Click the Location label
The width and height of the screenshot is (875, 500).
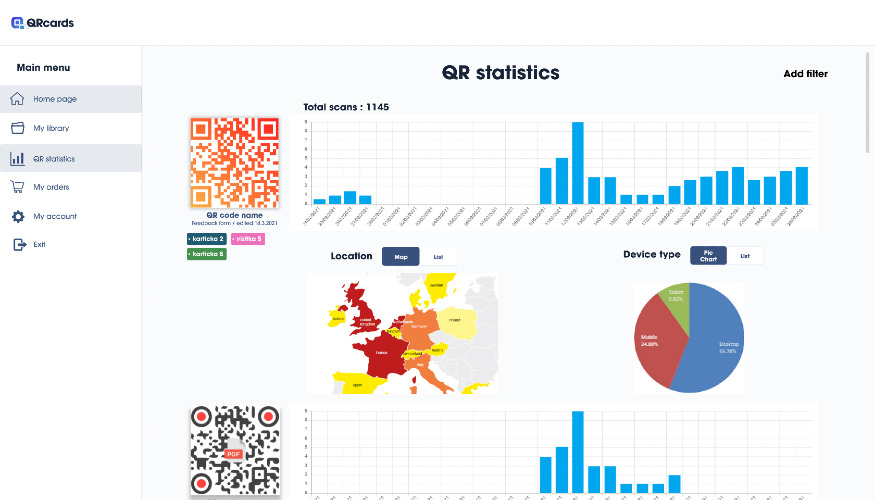351,256
